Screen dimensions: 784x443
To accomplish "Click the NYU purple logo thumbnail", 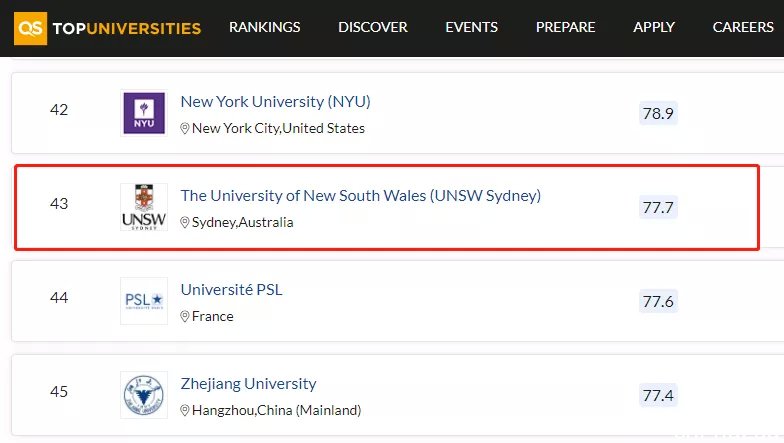I will click(144, 113).
